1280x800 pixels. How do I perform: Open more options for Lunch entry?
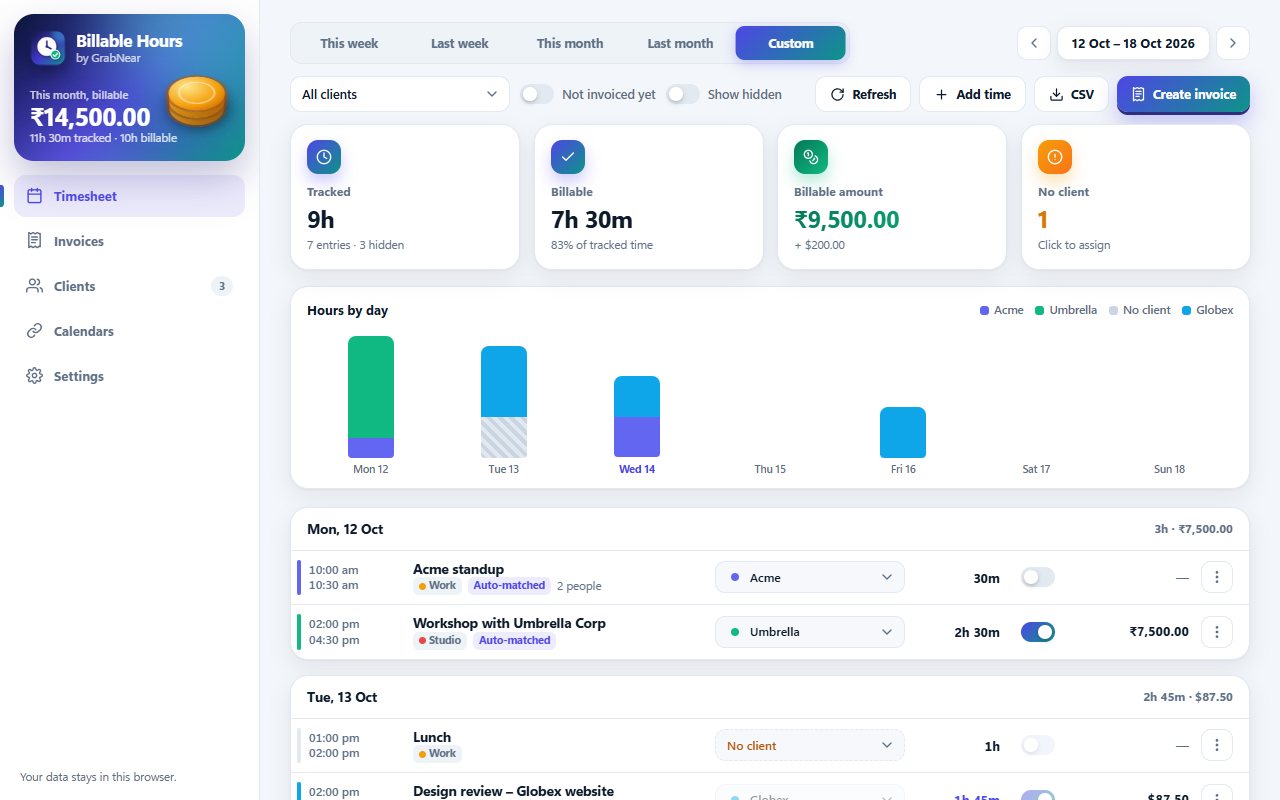tap(1217, 745)
